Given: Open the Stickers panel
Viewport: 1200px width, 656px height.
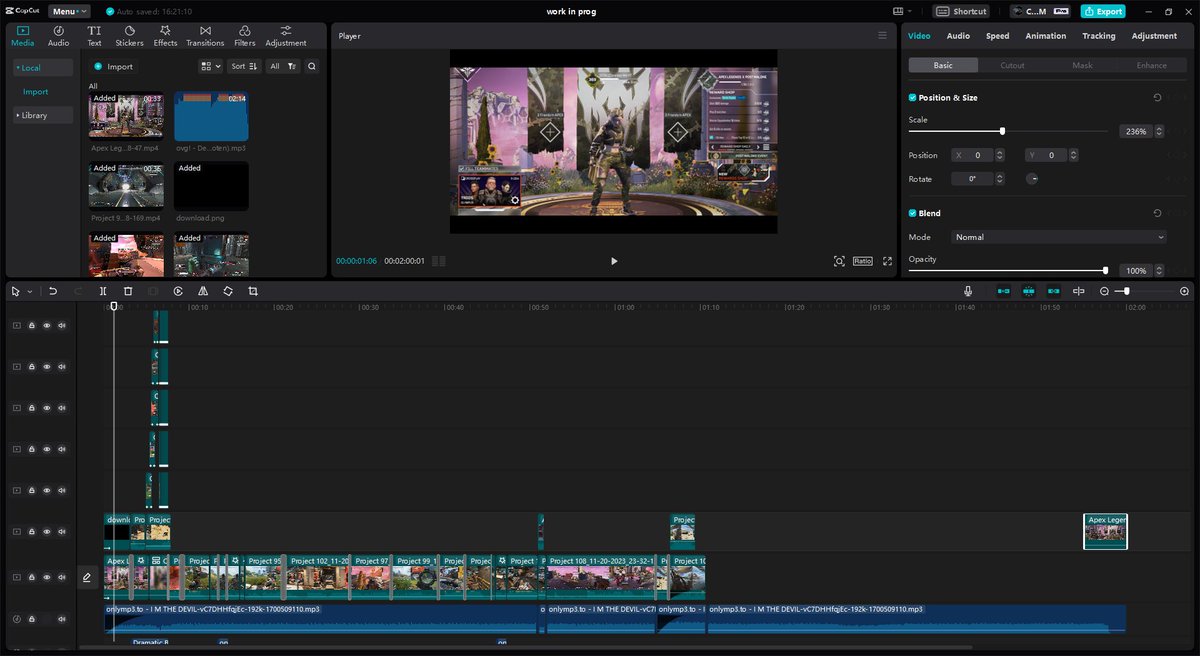Looking at the screenshot, I should [129, 36].
